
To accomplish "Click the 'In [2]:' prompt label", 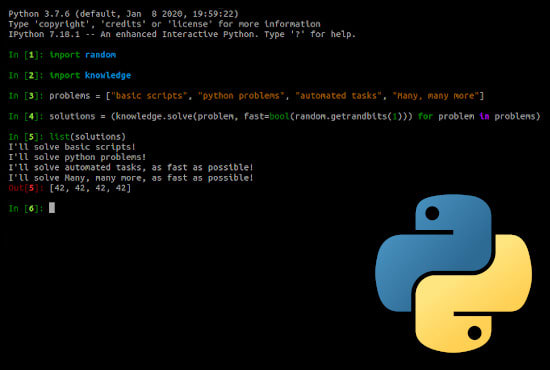I will click(x=26, y=75).
